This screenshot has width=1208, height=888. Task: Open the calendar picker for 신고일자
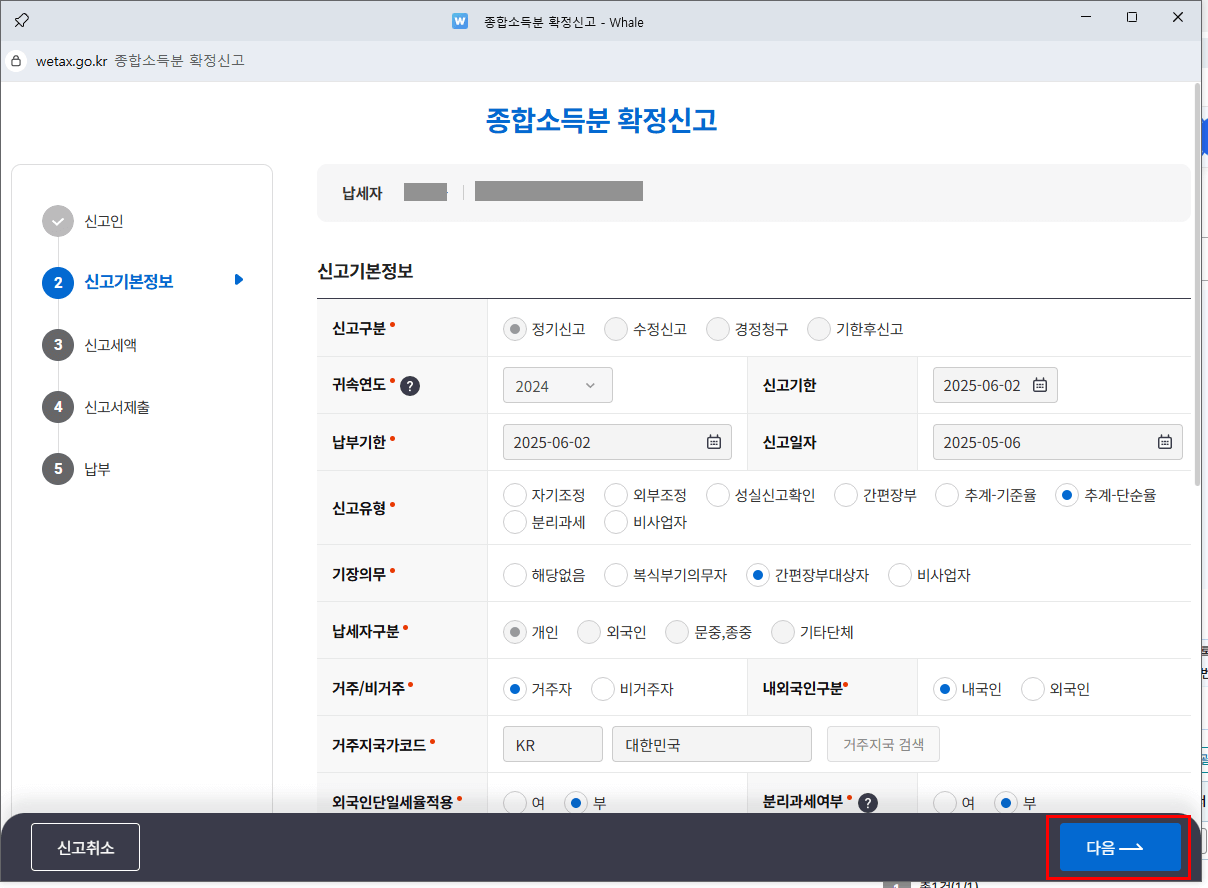[1164, 441]
